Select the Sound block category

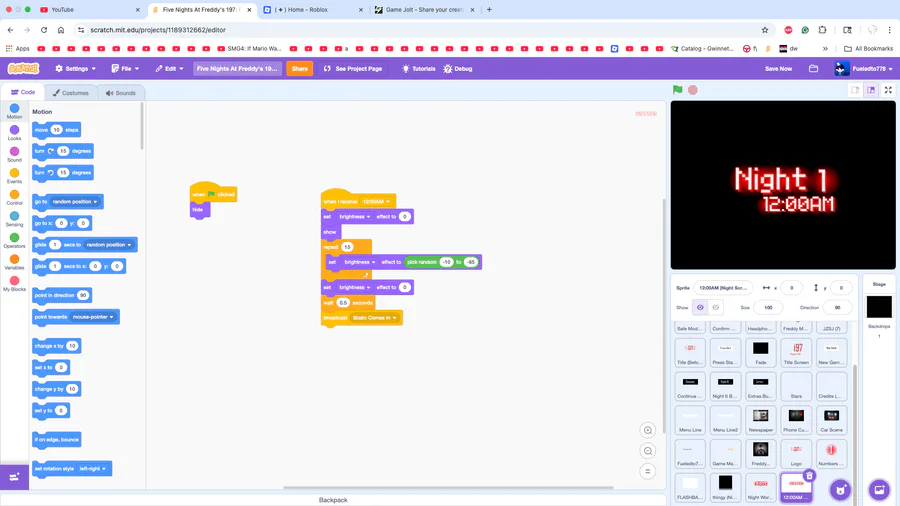coord(14,154)
